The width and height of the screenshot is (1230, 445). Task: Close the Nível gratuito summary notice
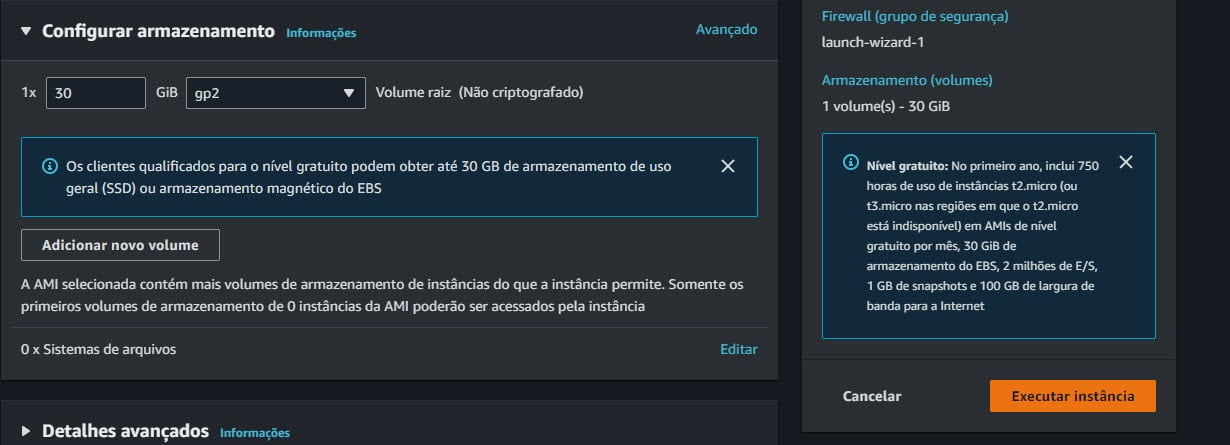[x=1126, y=162]
